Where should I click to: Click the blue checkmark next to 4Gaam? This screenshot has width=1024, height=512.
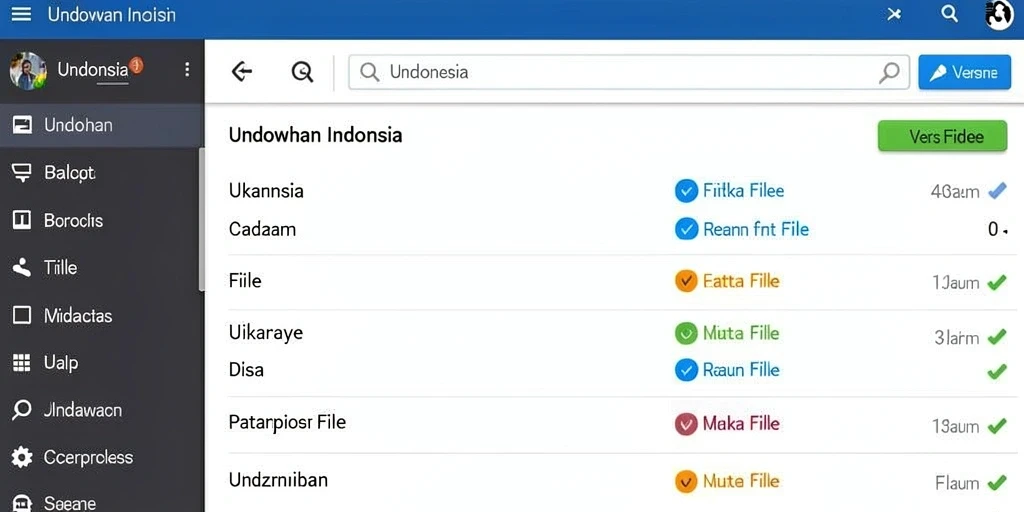point(997,191)
